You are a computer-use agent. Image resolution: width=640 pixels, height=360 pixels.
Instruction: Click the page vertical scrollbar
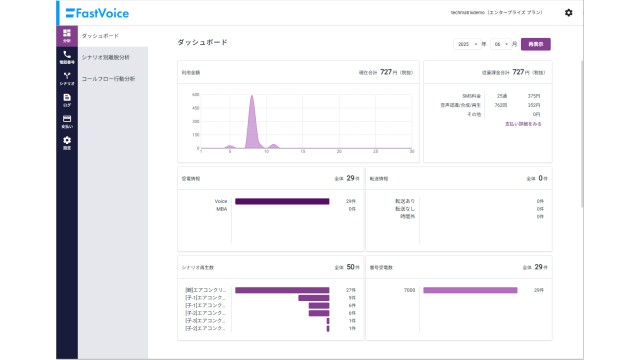582,135
